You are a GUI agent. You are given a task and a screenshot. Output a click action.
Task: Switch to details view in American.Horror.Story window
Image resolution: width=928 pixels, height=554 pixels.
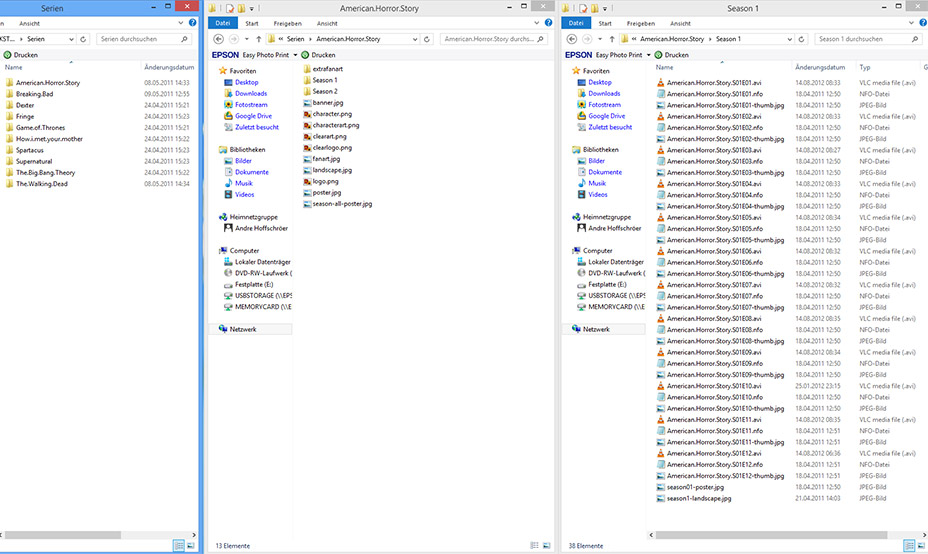pos(534,546)
